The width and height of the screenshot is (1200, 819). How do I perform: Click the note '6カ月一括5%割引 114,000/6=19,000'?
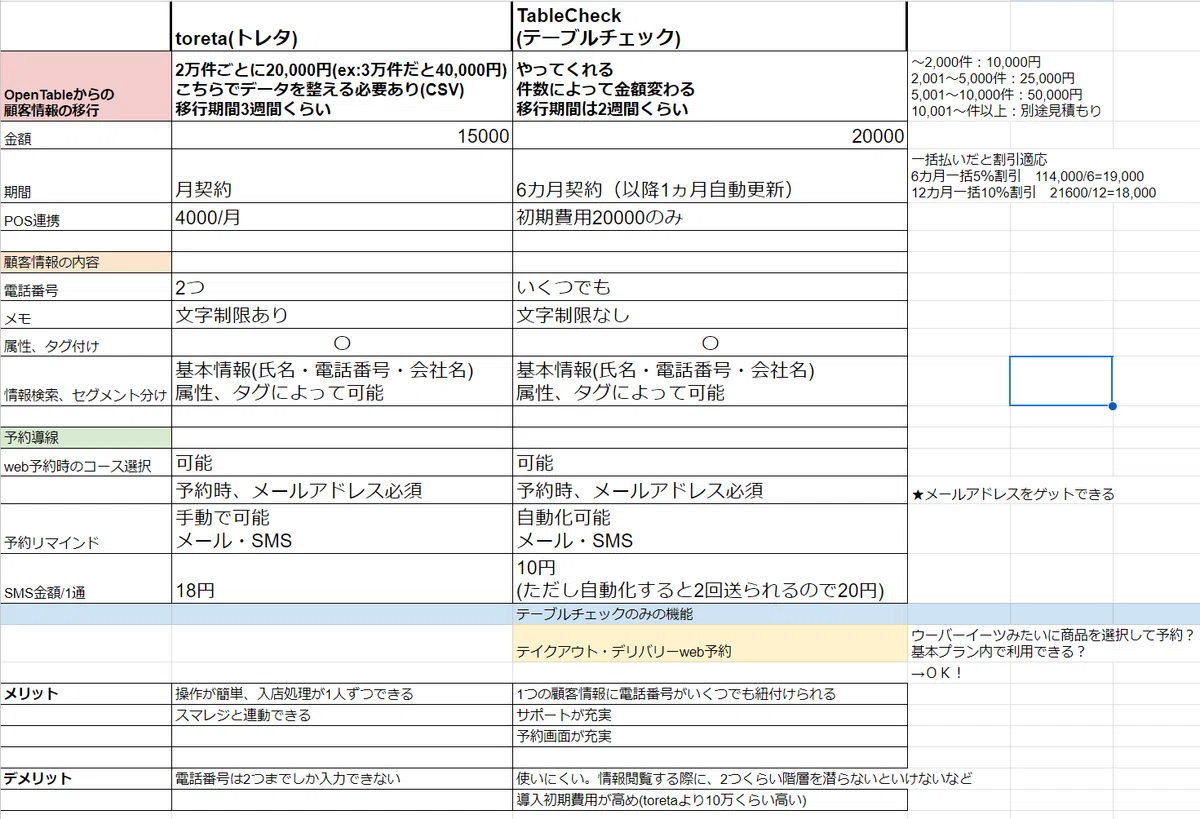click(x=1027, y=176)
